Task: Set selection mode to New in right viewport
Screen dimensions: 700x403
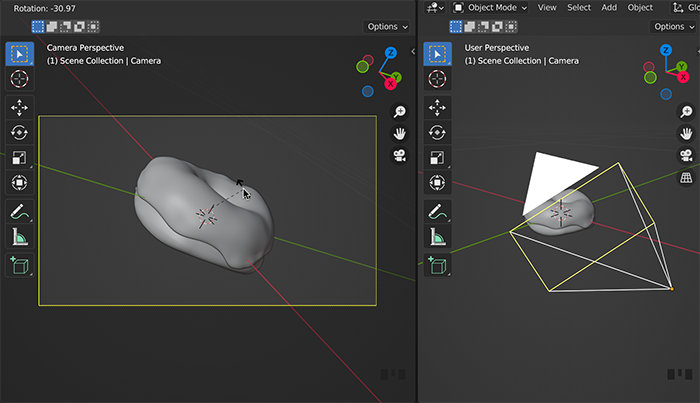Action: tap(456, 27)
